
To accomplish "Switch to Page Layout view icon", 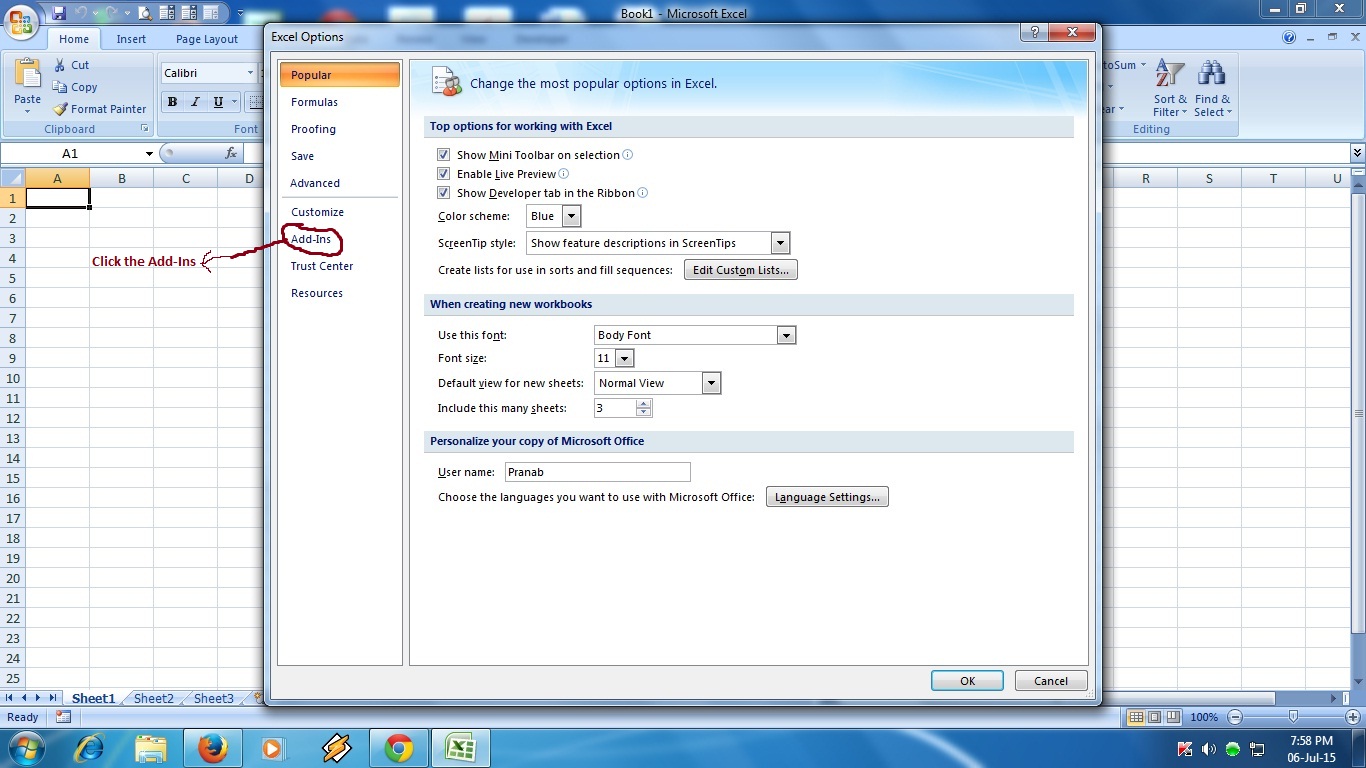I will click(x=1155, y=717).
